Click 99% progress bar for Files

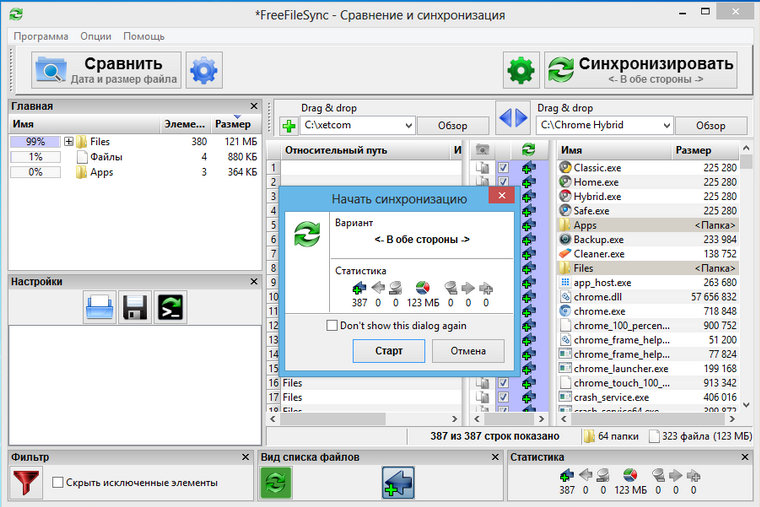(x=35, y=142)
